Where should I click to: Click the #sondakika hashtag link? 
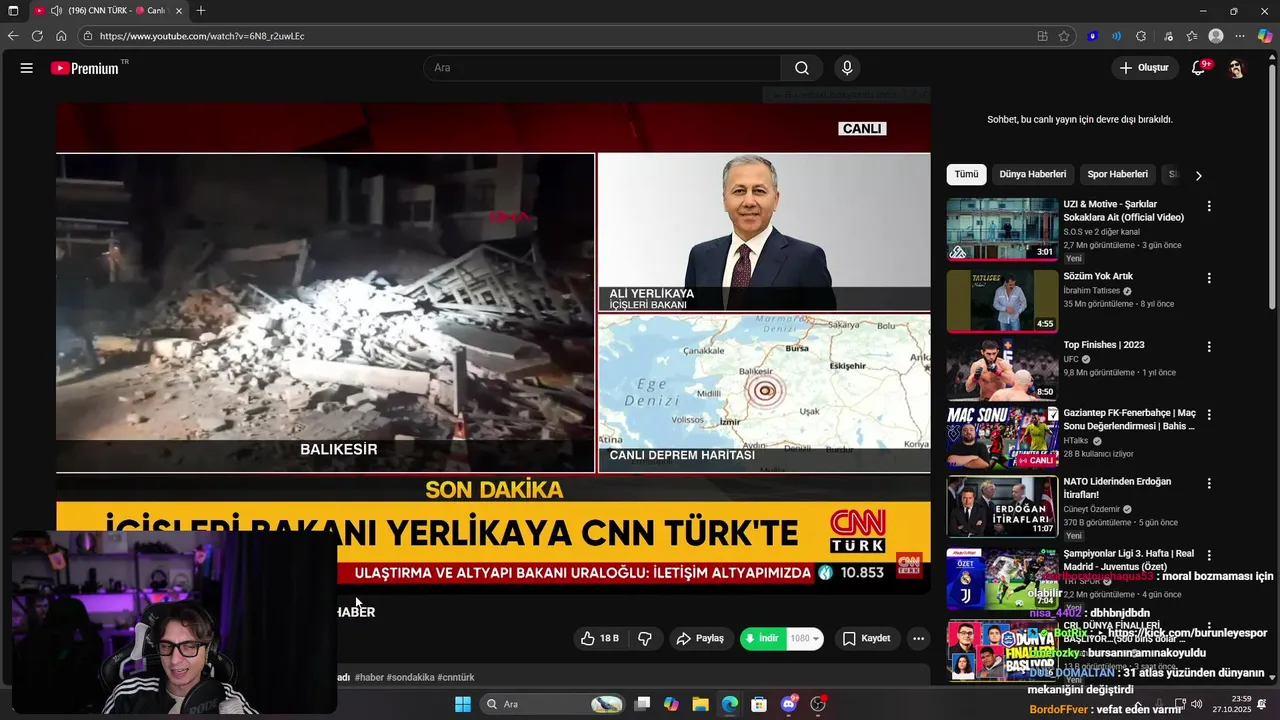(x=410, y=678)
